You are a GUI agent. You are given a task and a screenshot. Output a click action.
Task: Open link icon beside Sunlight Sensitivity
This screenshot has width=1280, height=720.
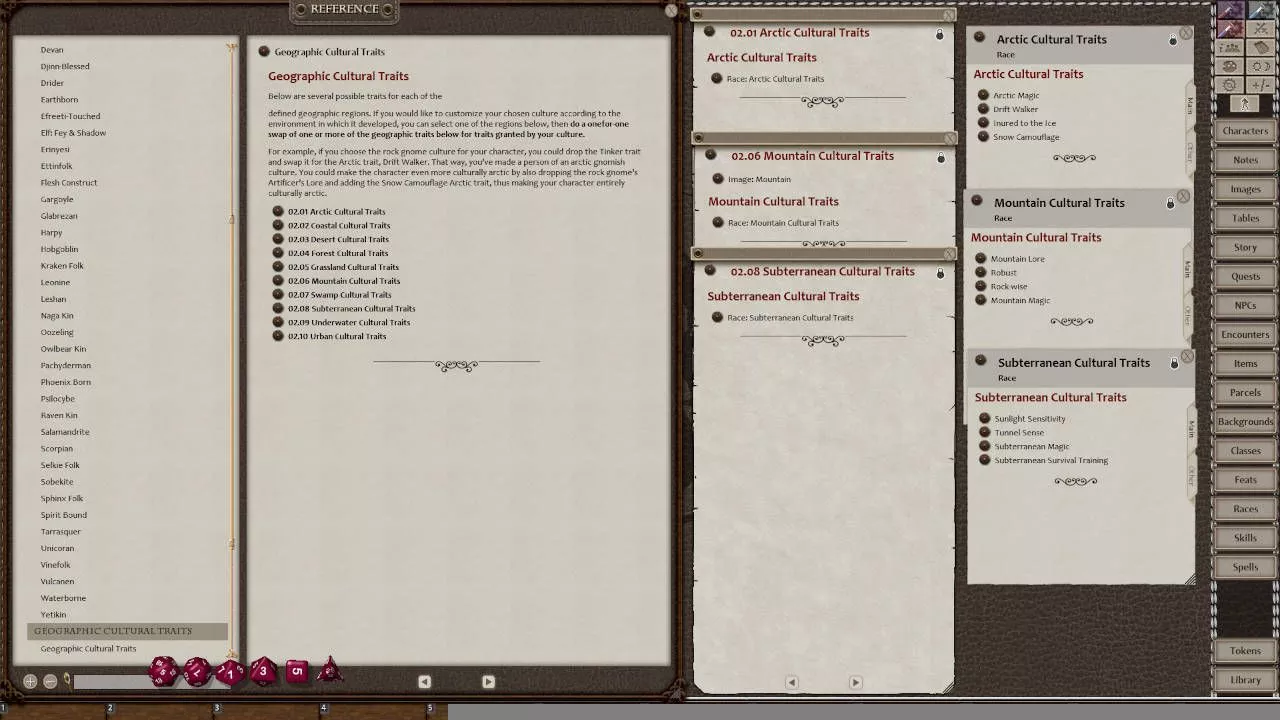pos(985,419)
